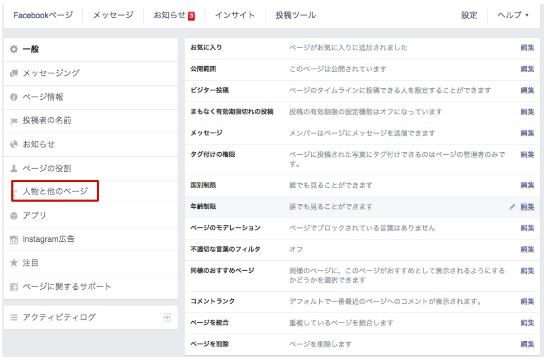Switch to the インサイト tab
This screenshot has height=361, width=544.
[x=235, y=15]
